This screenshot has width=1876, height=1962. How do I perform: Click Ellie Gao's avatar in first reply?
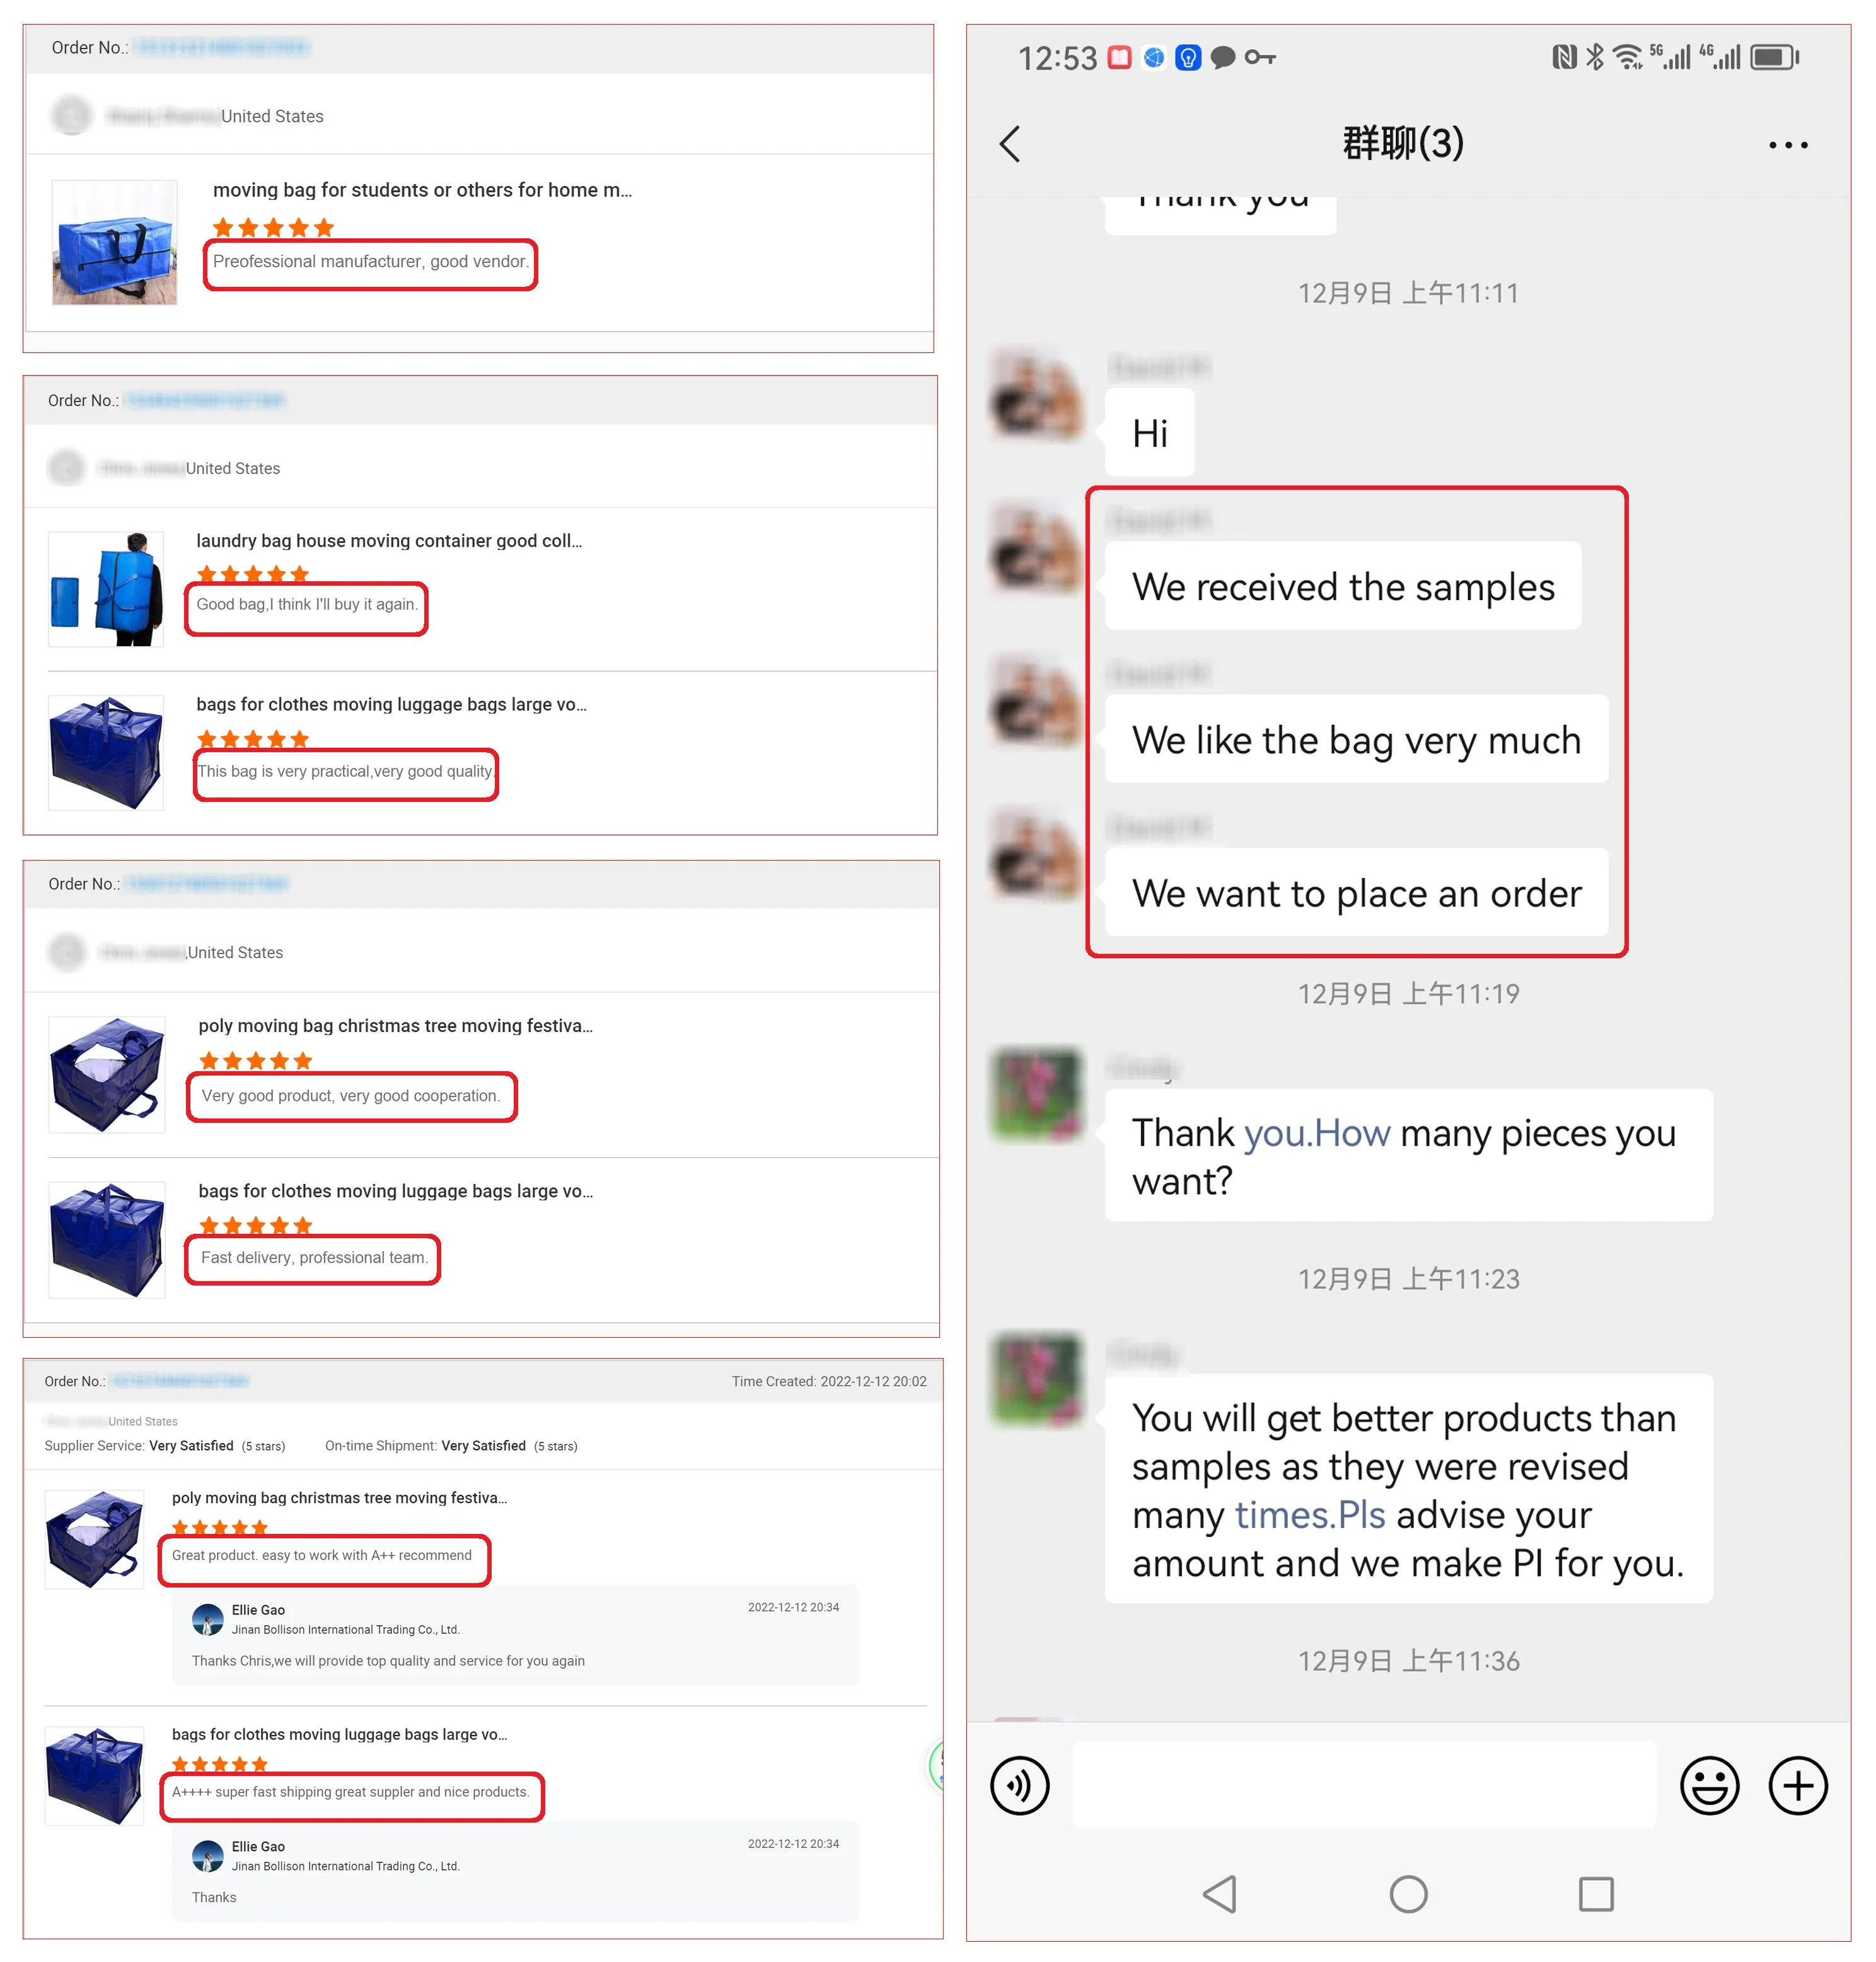[208, 1619]
